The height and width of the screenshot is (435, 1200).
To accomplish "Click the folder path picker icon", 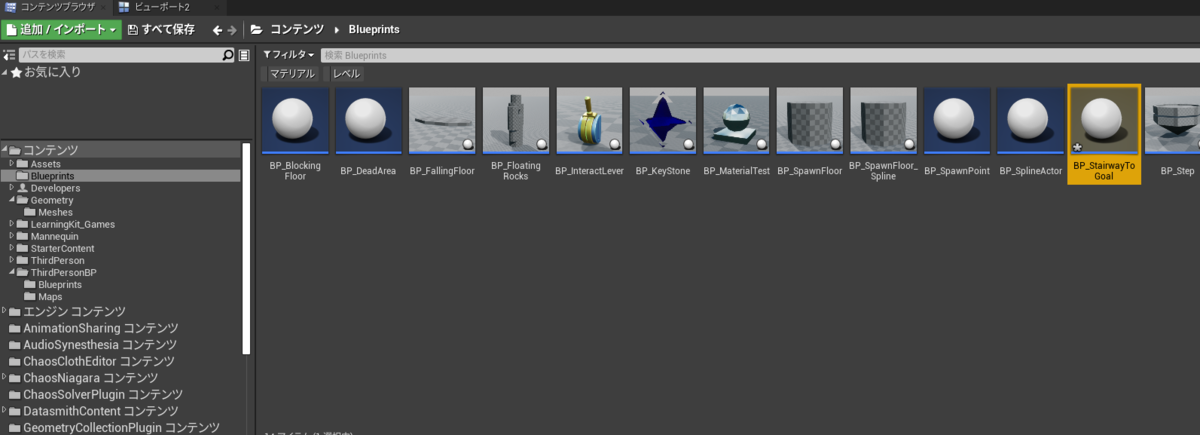I will point(257,30).
